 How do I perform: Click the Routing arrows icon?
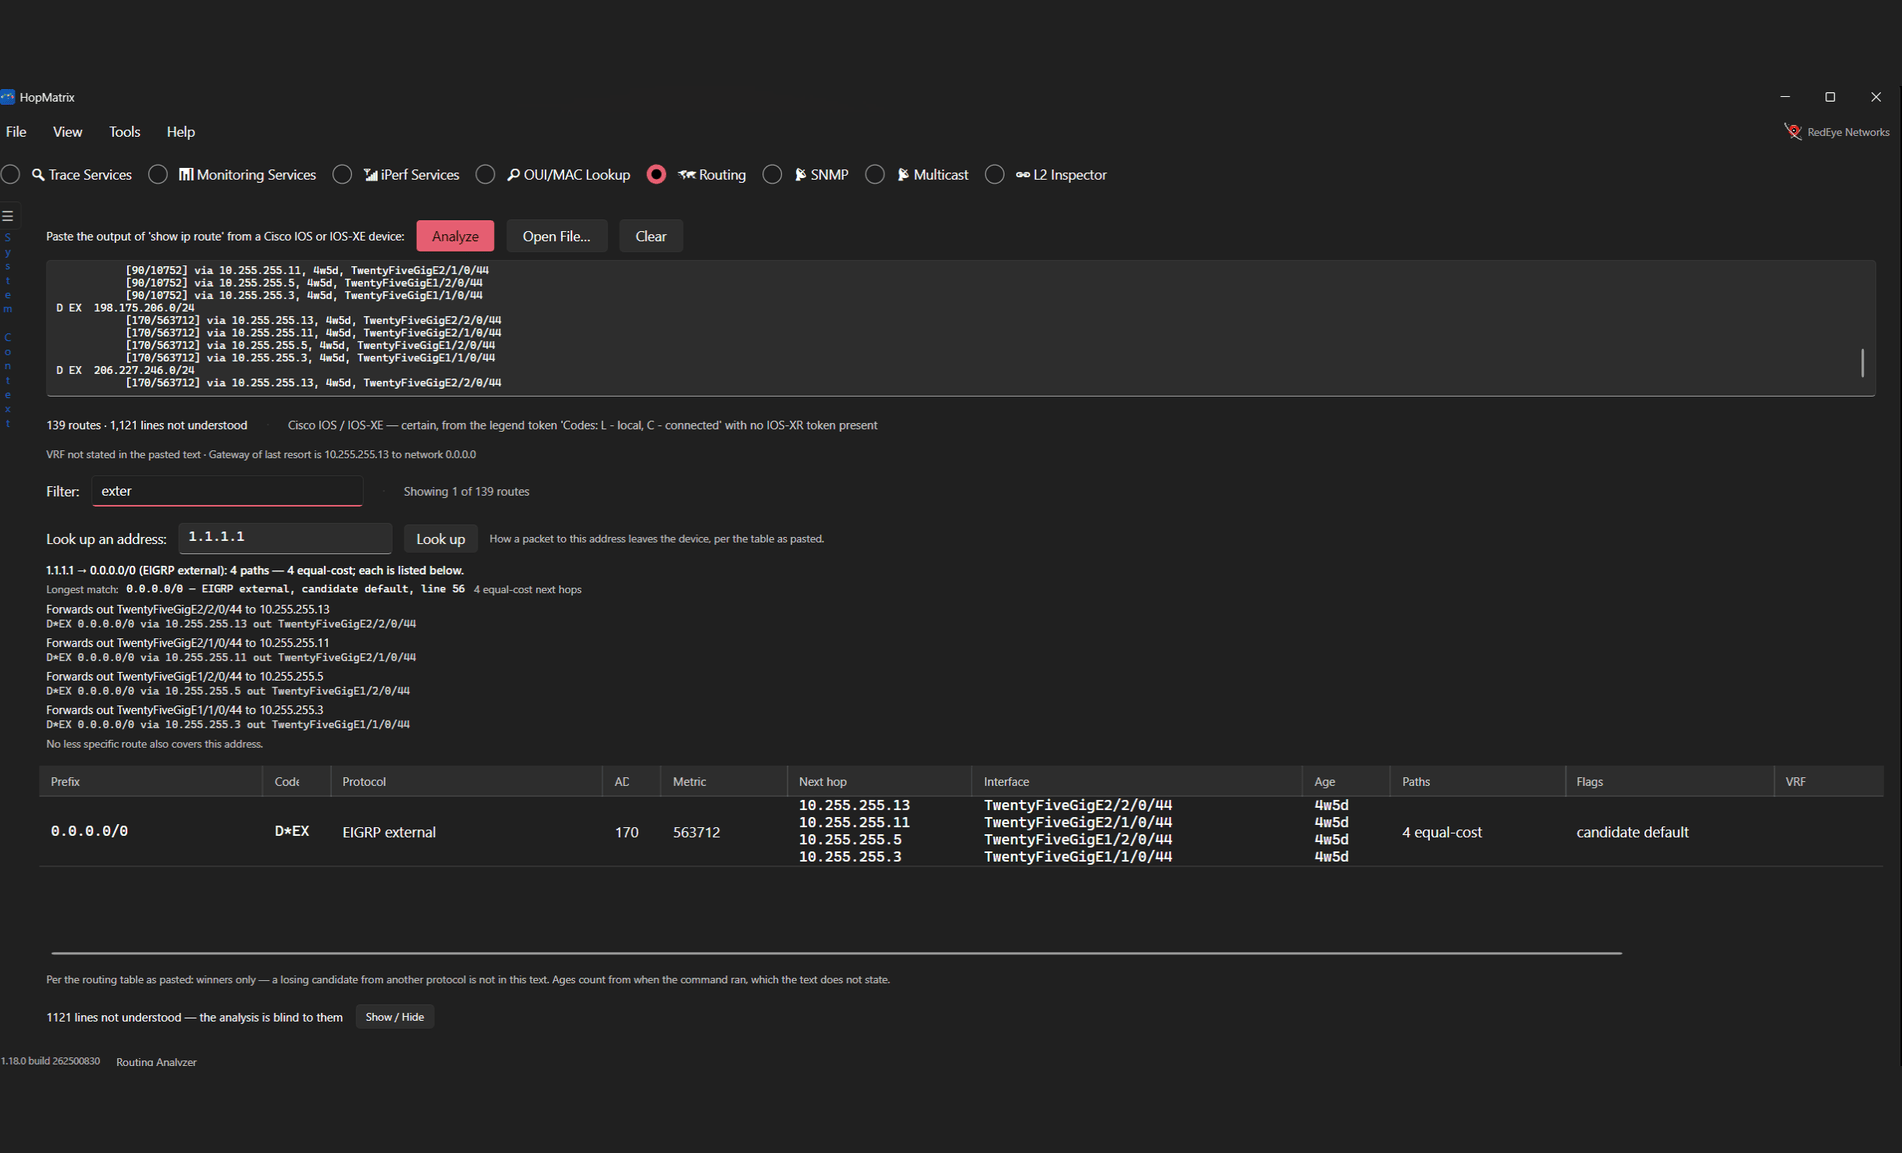(x=687, y=175)
